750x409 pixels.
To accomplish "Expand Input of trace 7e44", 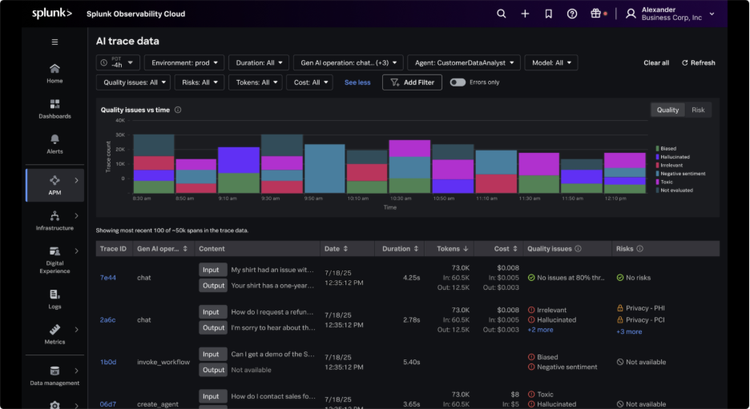I will tap(211, 269).
